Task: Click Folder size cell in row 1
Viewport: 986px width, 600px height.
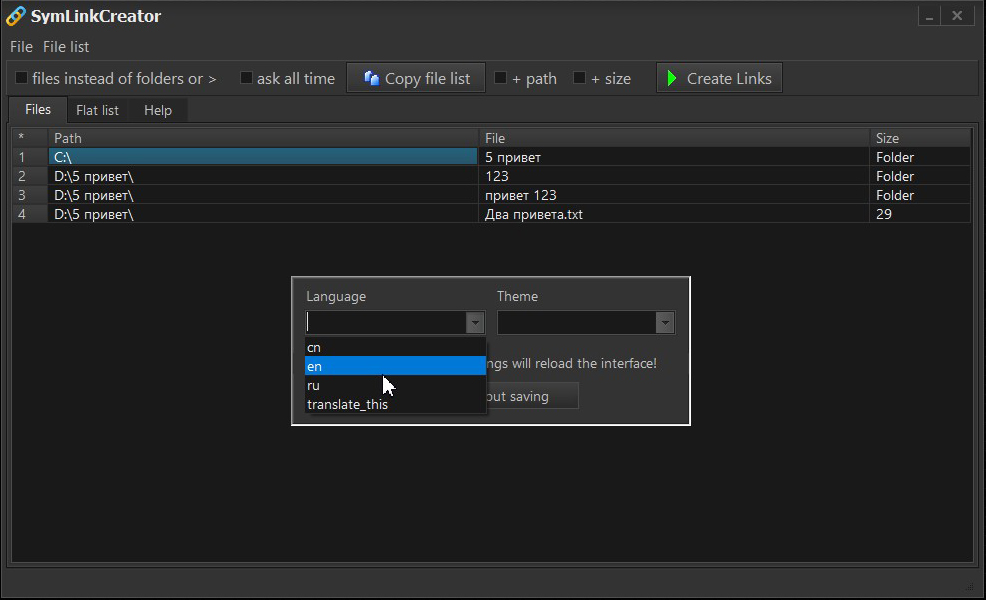Action: coord(920,157)
